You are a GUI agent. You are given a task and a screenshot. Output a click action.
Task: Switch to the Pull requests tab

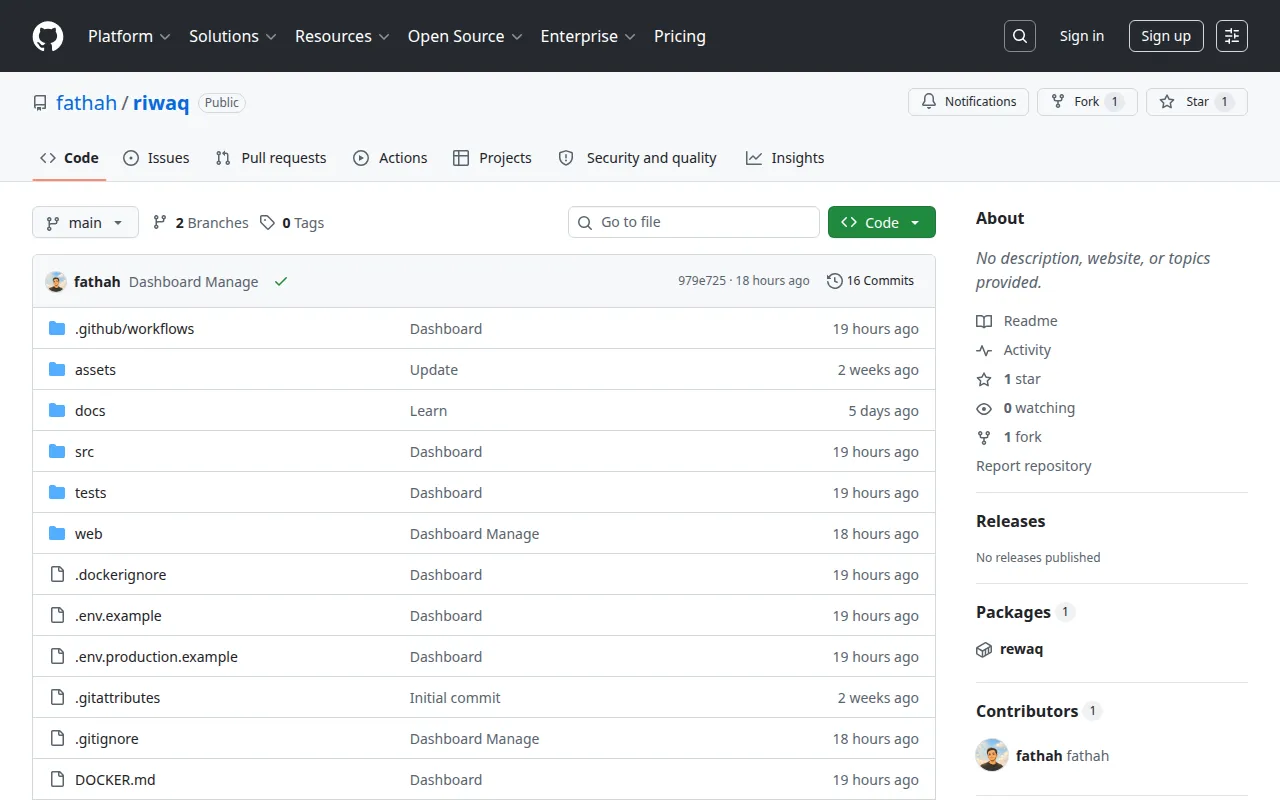(271, 158)
